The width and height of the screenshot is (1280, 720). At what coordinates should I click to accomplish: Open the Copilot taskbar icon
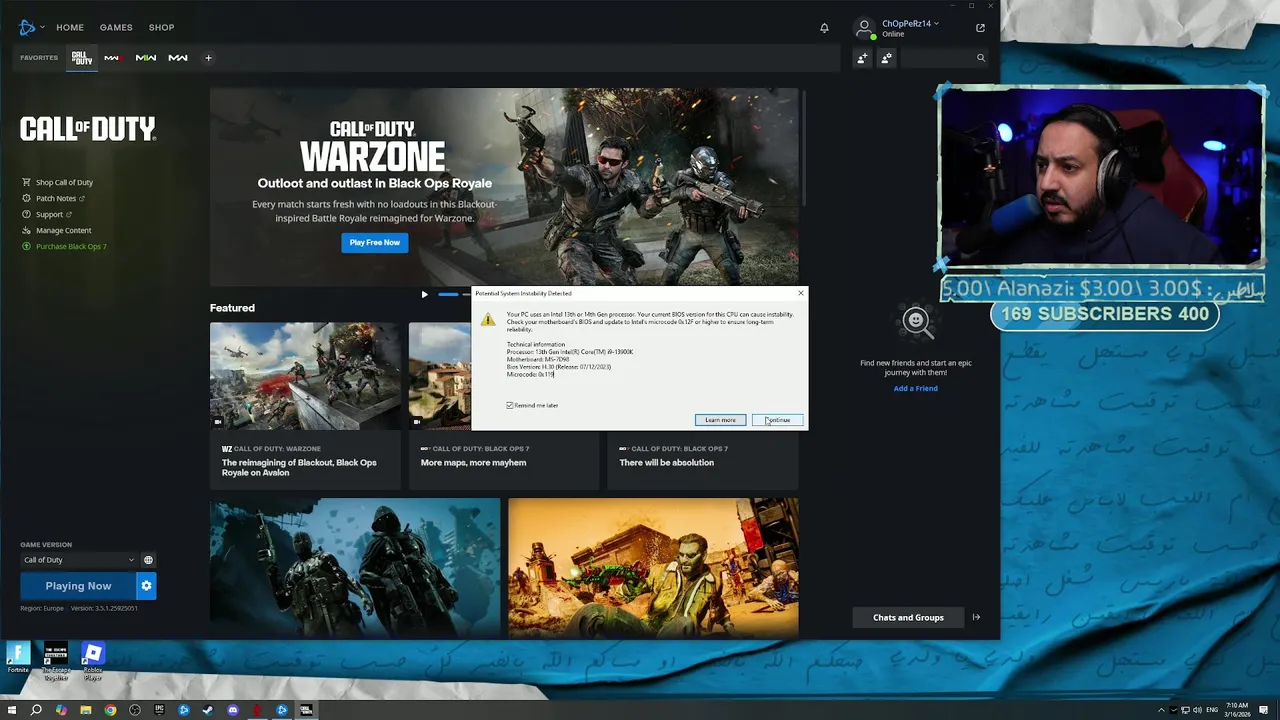pos(61,710)
